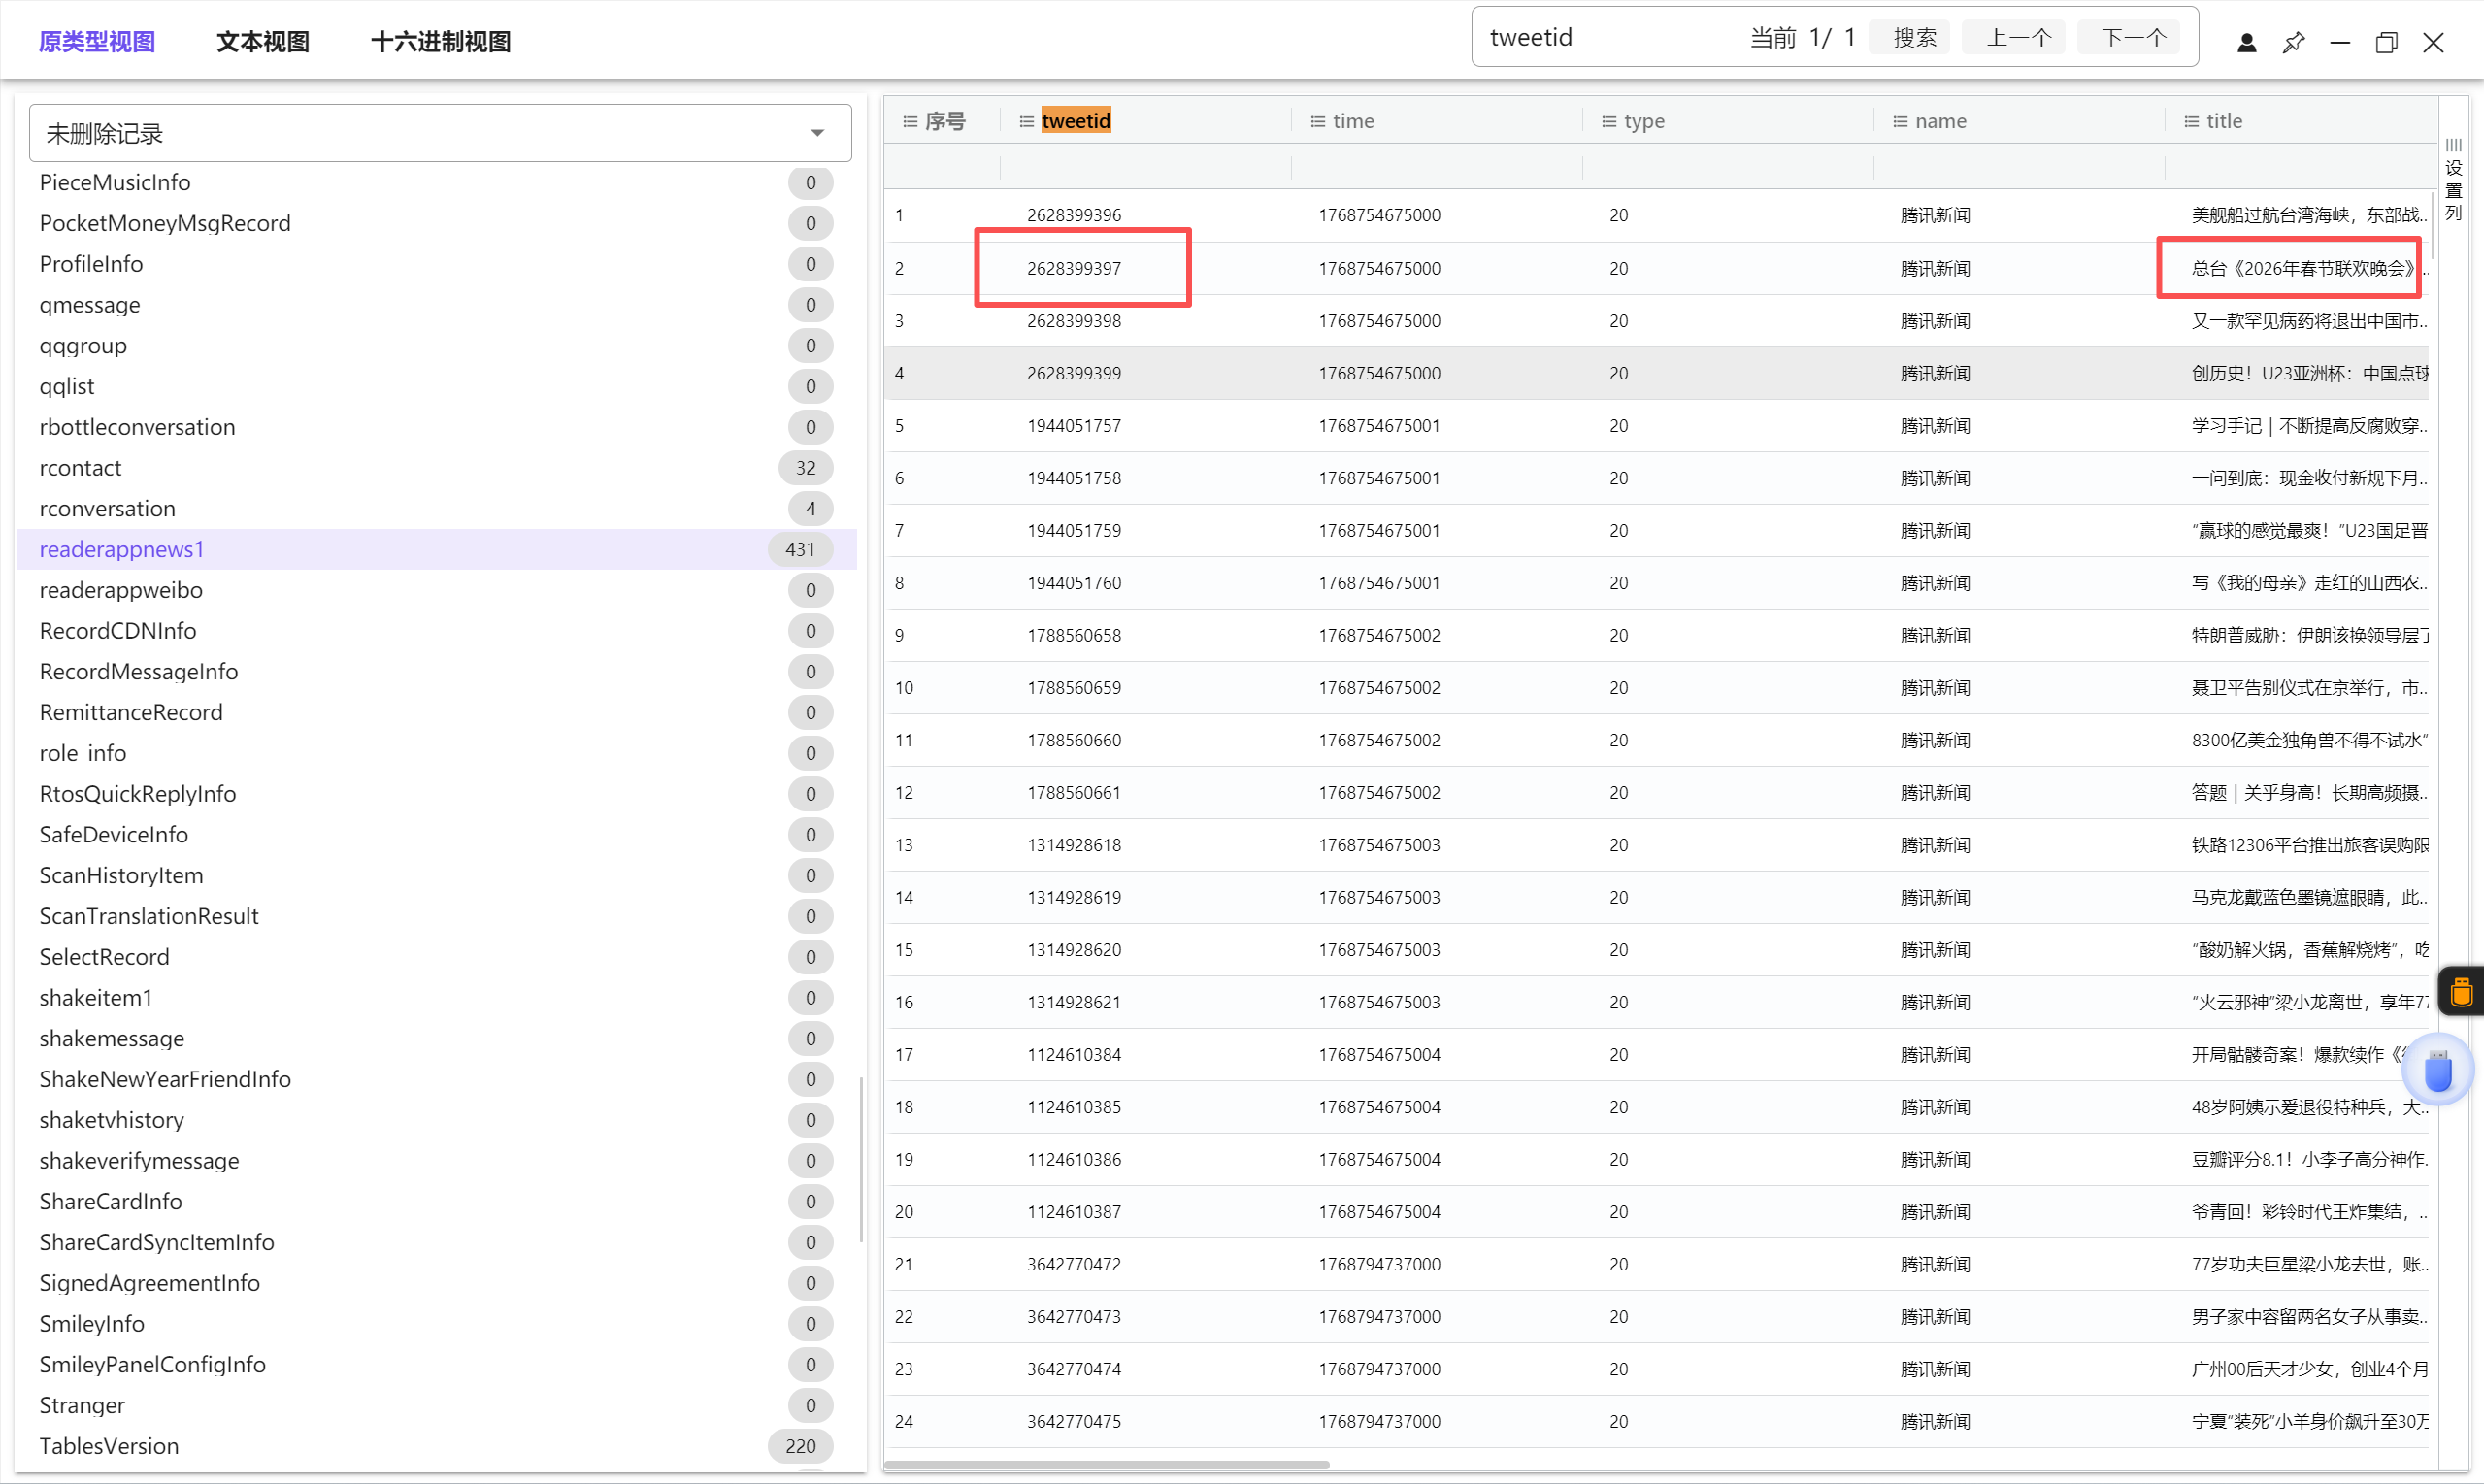Image resolution: width=2484 pixels, height=1484 pixels.
Task: Click the menu icon beside type column
Action: pos(1608,121)
